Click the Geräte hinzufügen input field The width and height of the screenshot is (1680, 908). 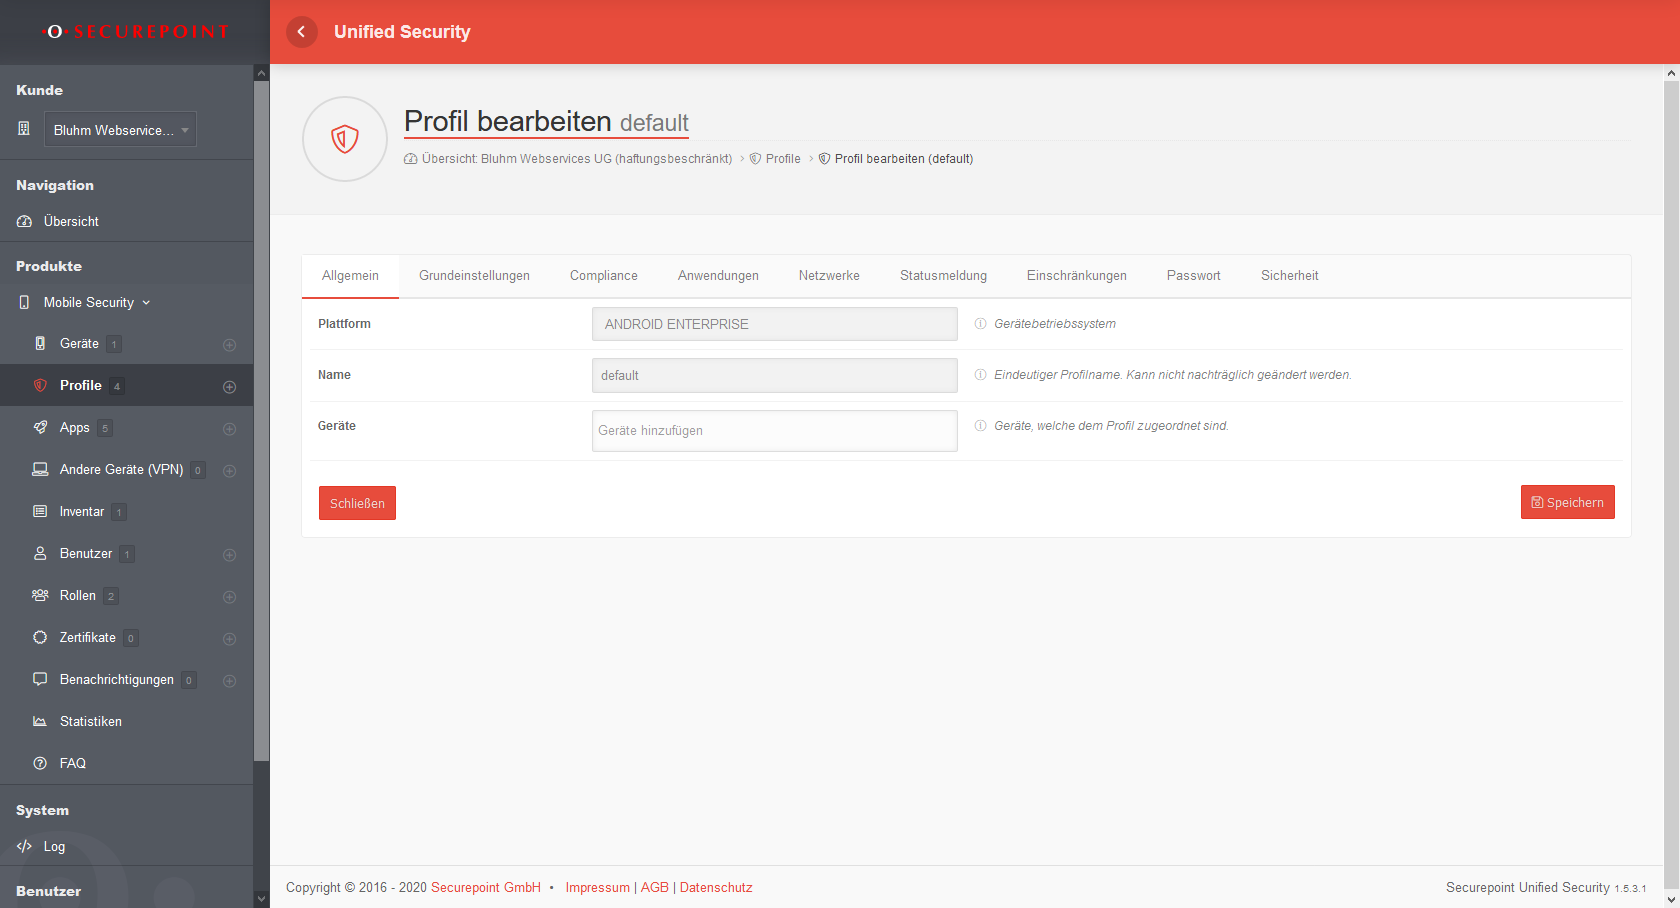pyautogui.click(x=774, y=431)
